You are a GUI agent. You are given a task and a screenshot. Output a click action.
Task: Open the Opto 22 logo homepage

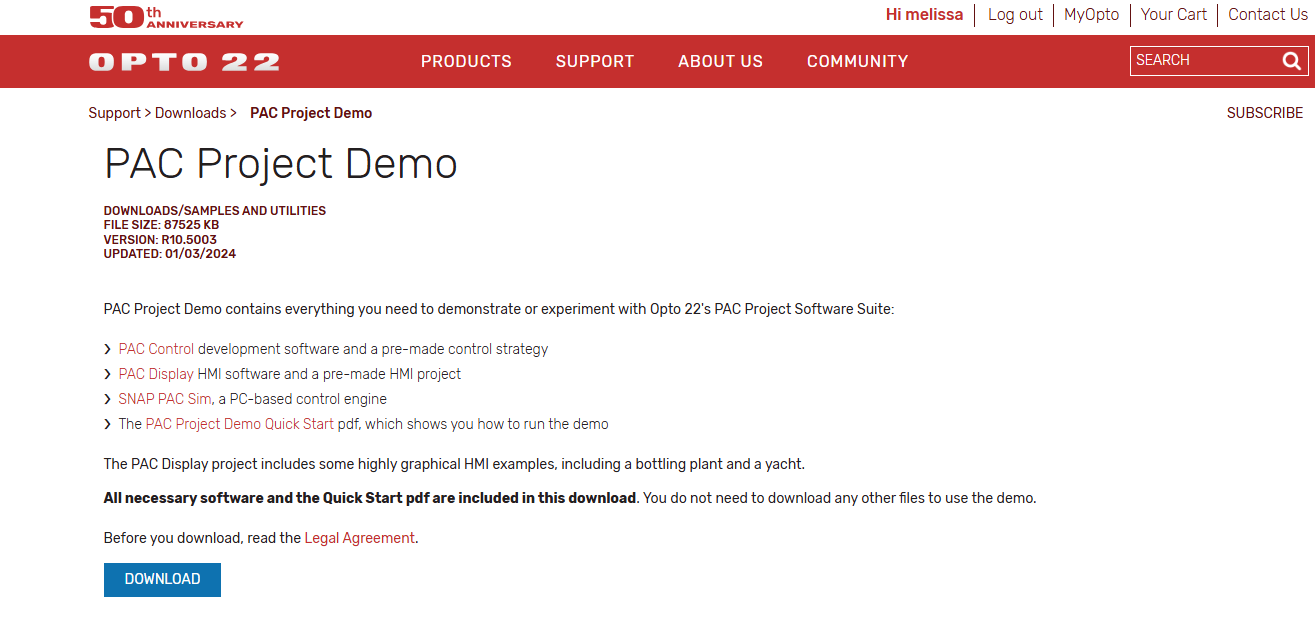[x=184, y=62]
